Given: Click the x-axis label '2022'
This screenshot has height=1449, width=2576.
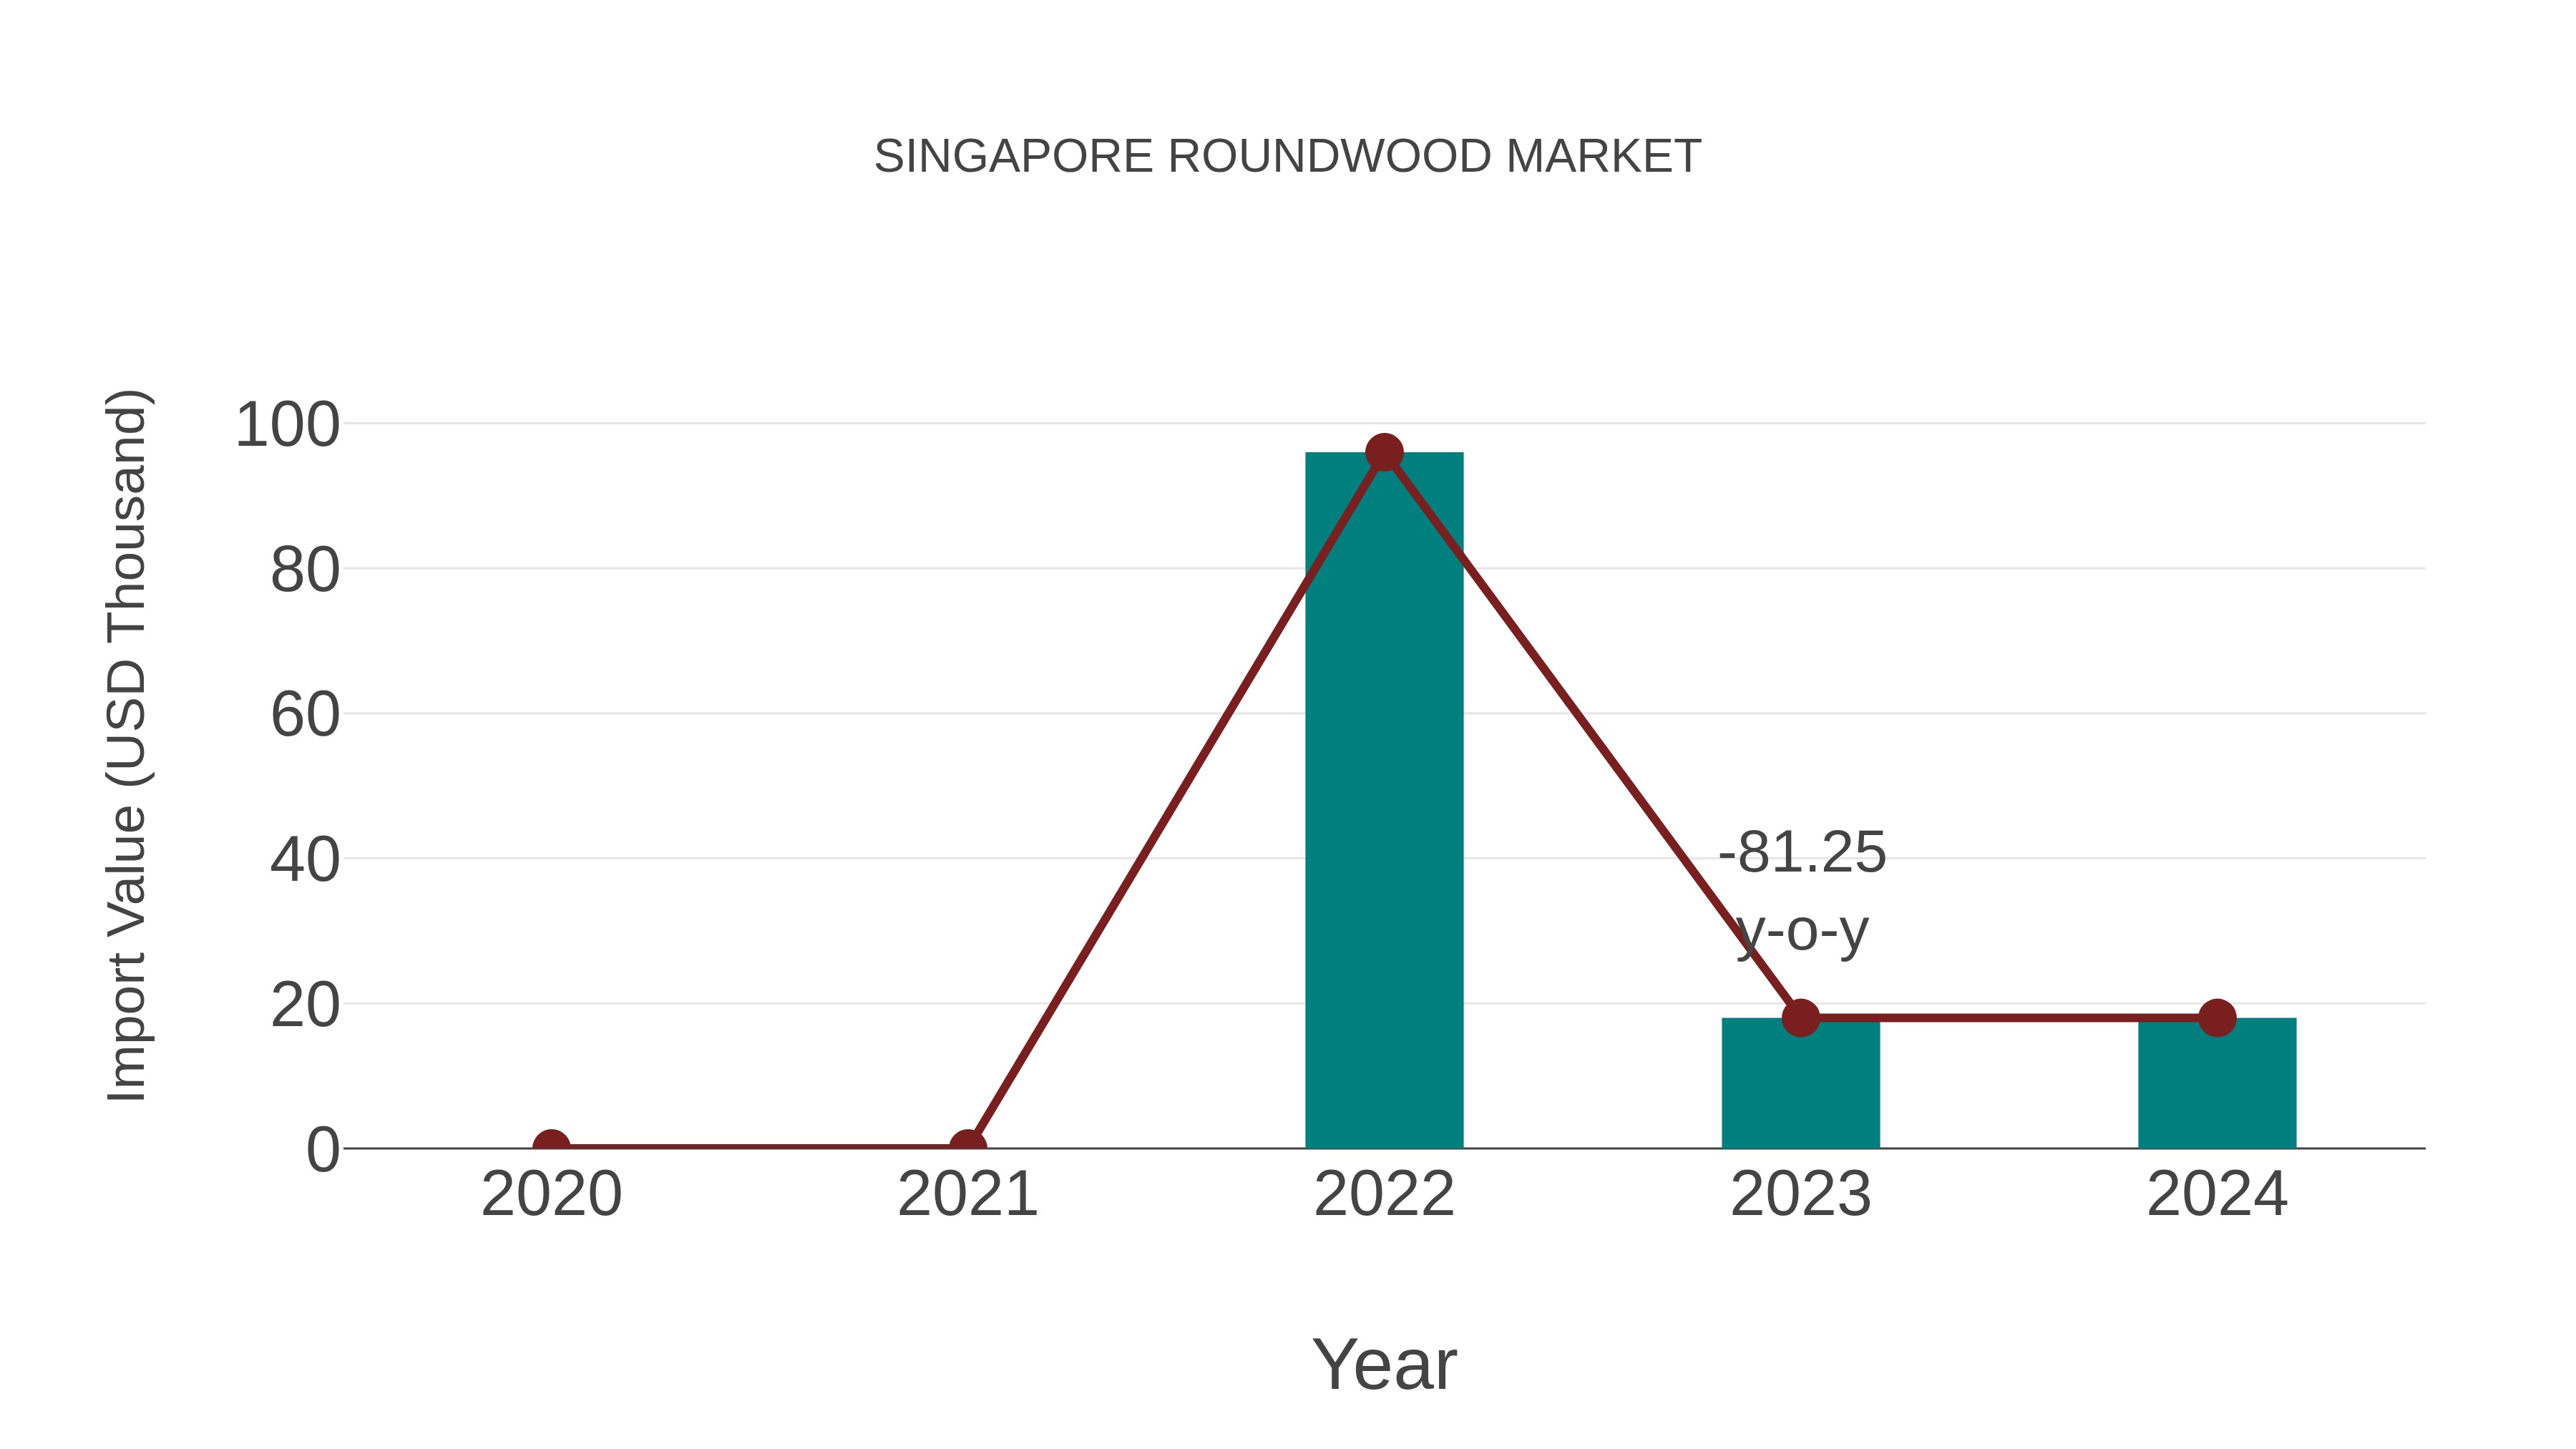Looking at the screenshot, I should [x=1384, y=1194].
